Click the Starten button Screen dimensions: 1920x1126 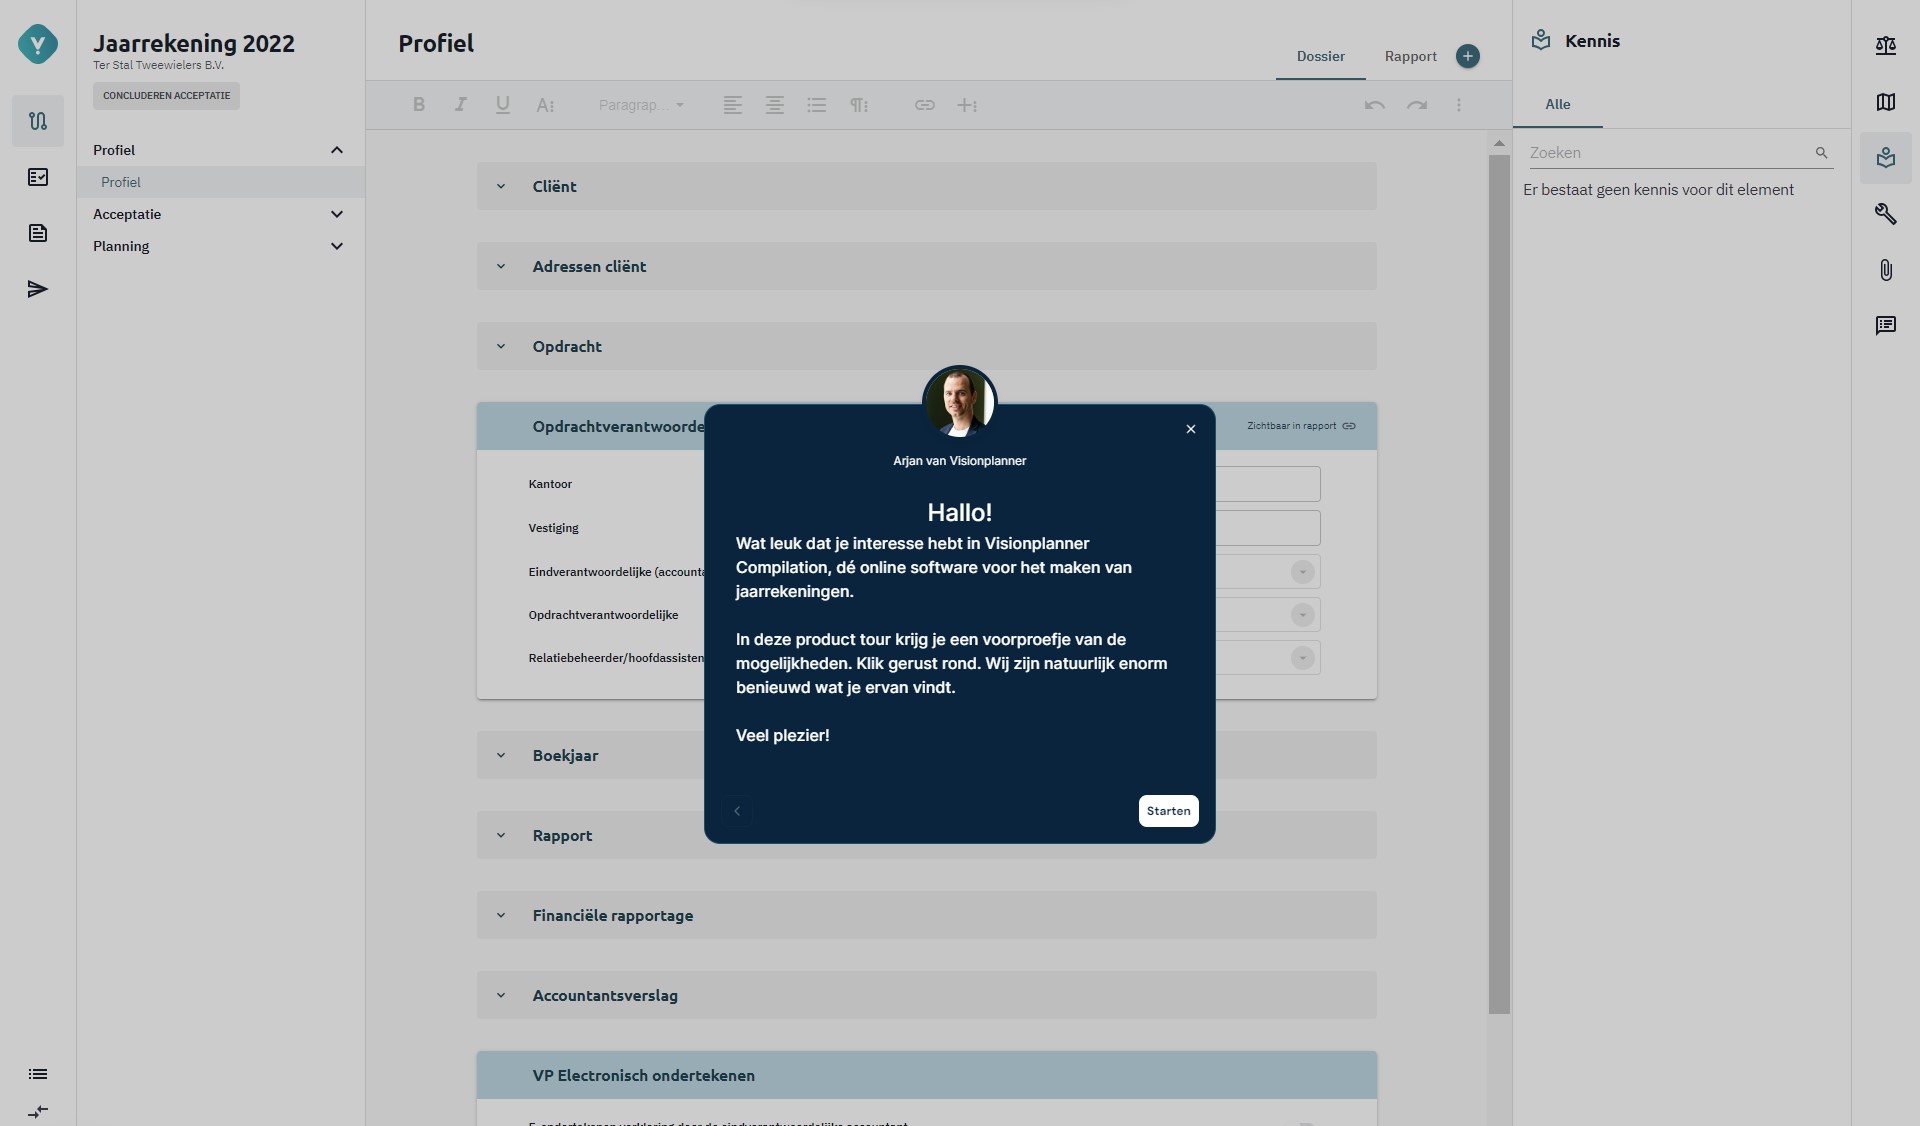pyautogui.click(x=1168, y=811)
